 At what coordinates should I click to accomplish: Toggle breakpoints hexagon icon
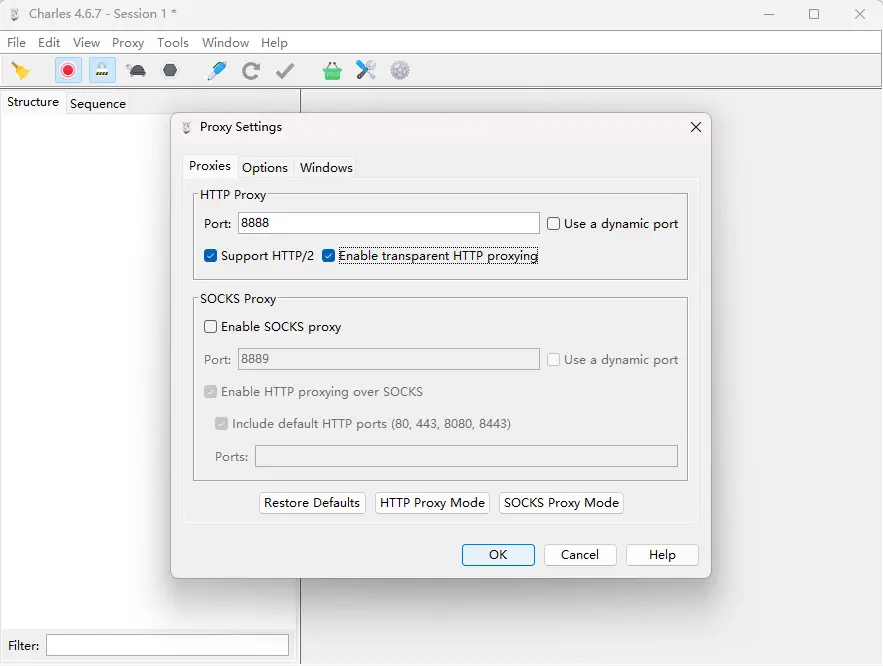(170, 70)
